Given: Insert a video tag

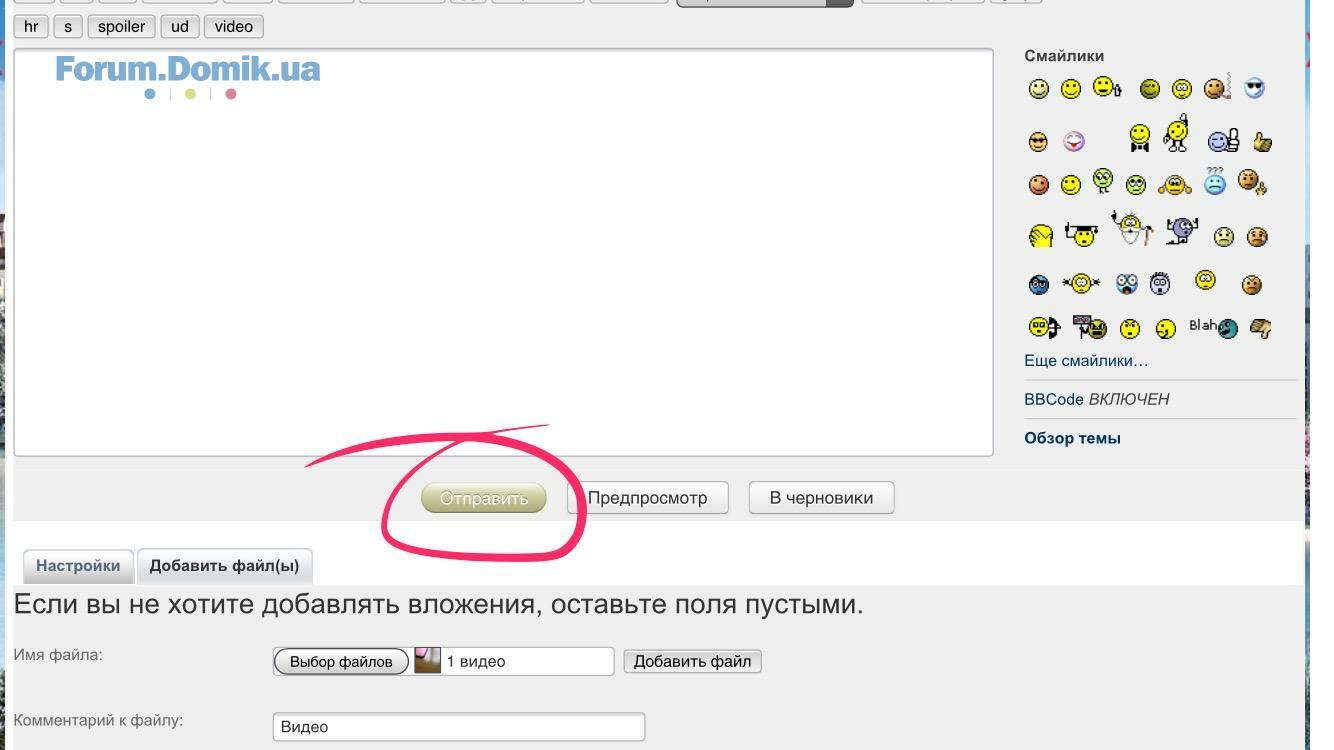Looking at the screenshot, I should click(234, 26).
